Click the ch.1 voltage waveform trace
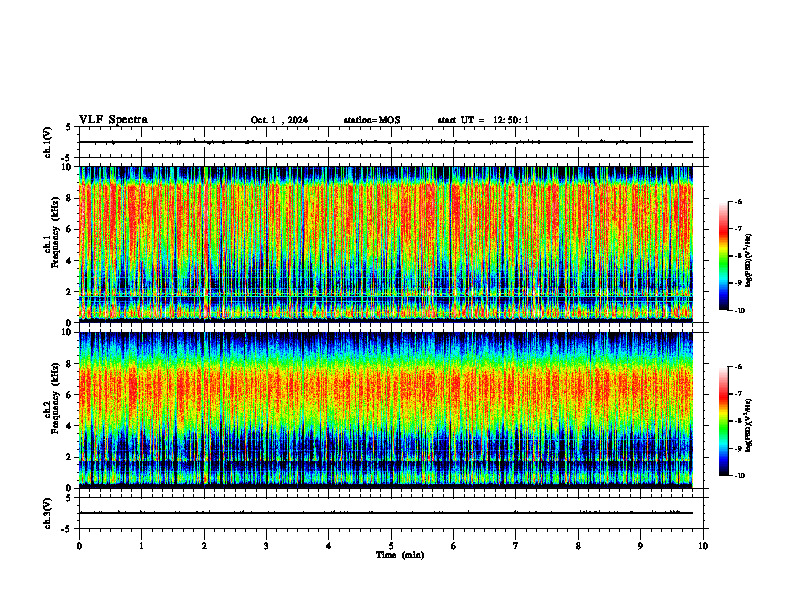Screen dimensions: 792x612 (386, 142)
